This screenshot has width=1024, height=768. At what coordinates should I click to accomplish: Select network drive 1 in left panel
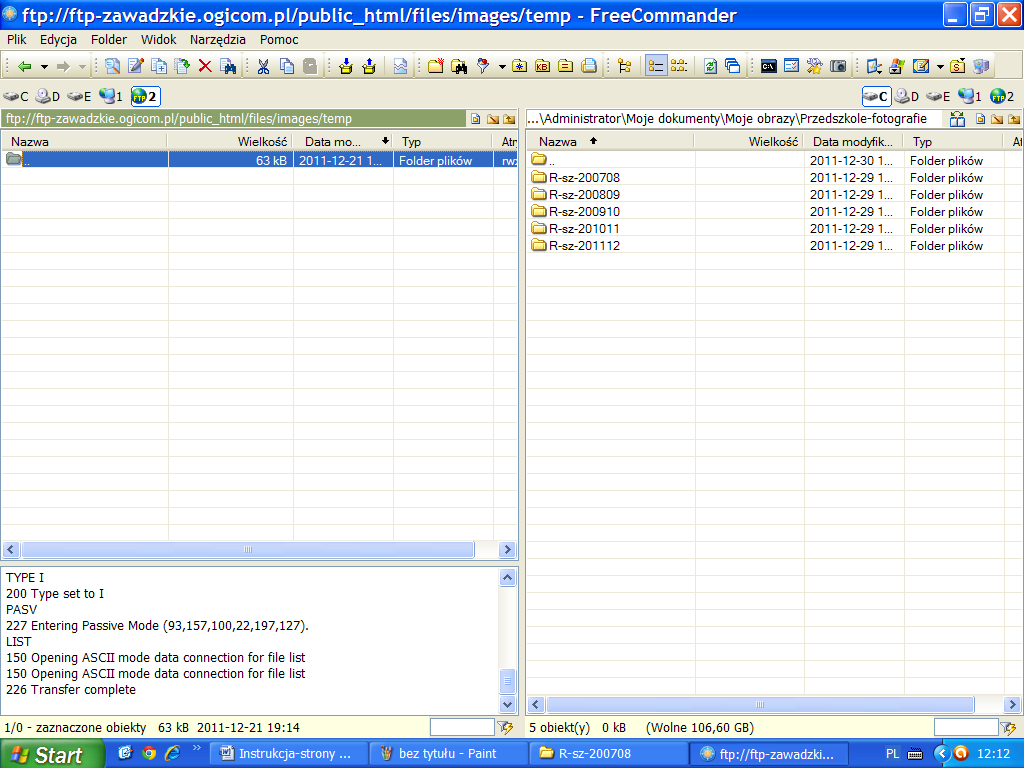(x=110, y=97)
